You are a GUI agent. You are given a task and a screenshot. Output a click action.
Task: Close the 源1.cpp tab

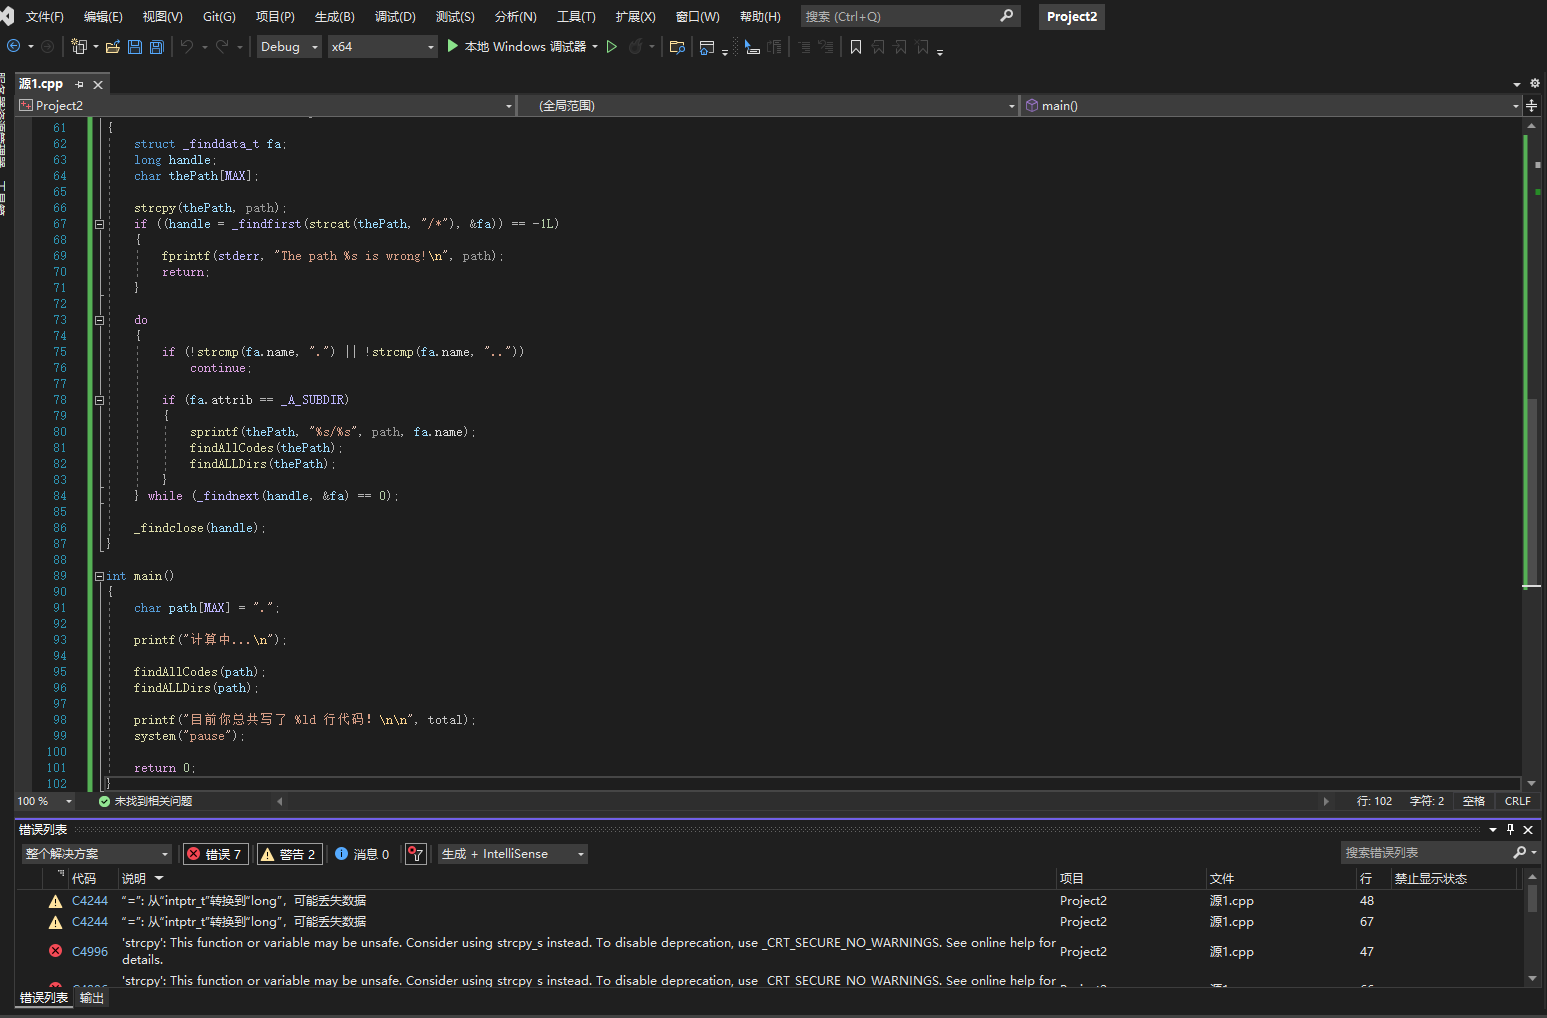[x=98, y=85]
